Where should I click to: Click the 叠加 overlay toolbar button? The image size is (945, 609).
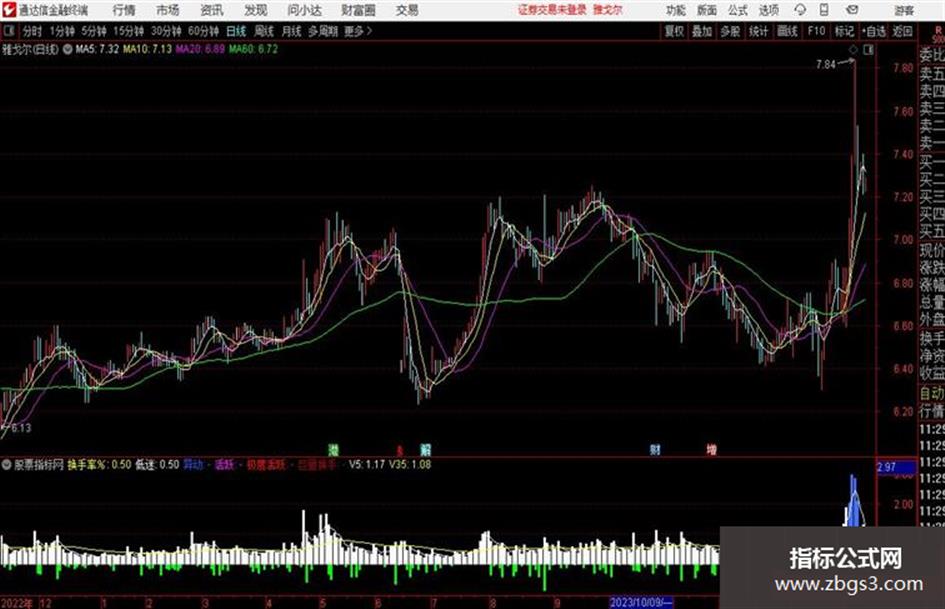click(702, 31)
